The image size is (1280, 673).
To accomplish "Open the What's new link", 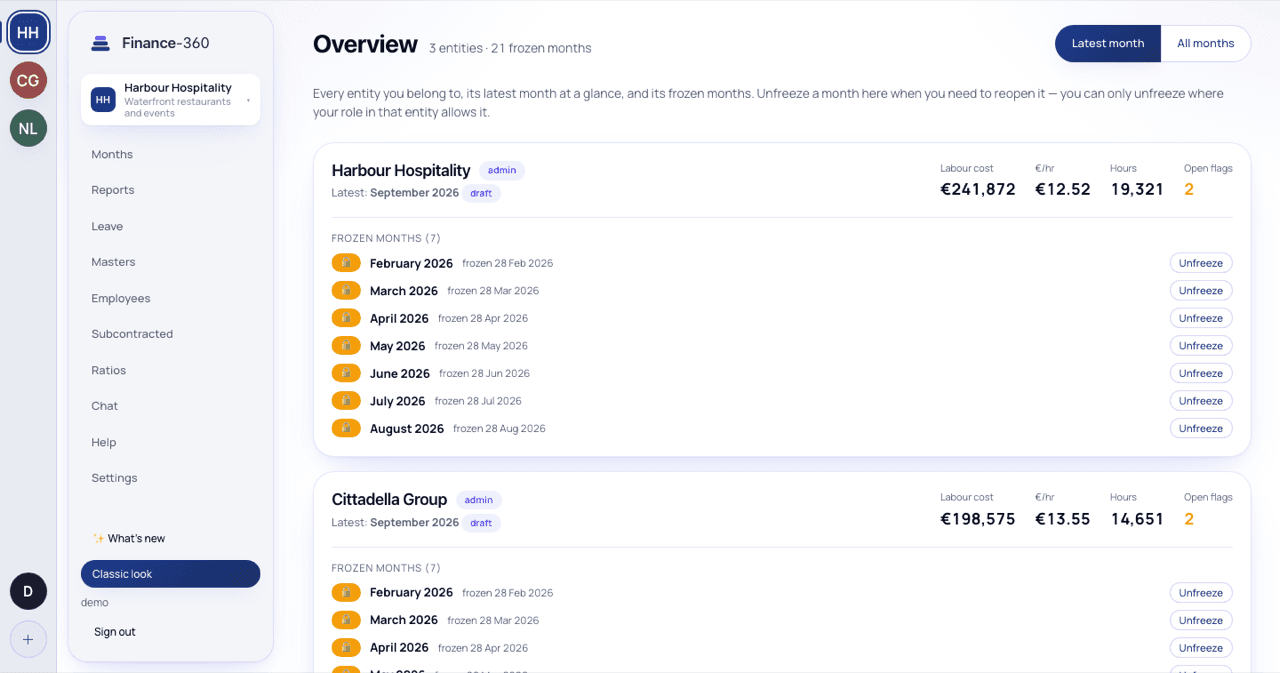I will point(129,538).
